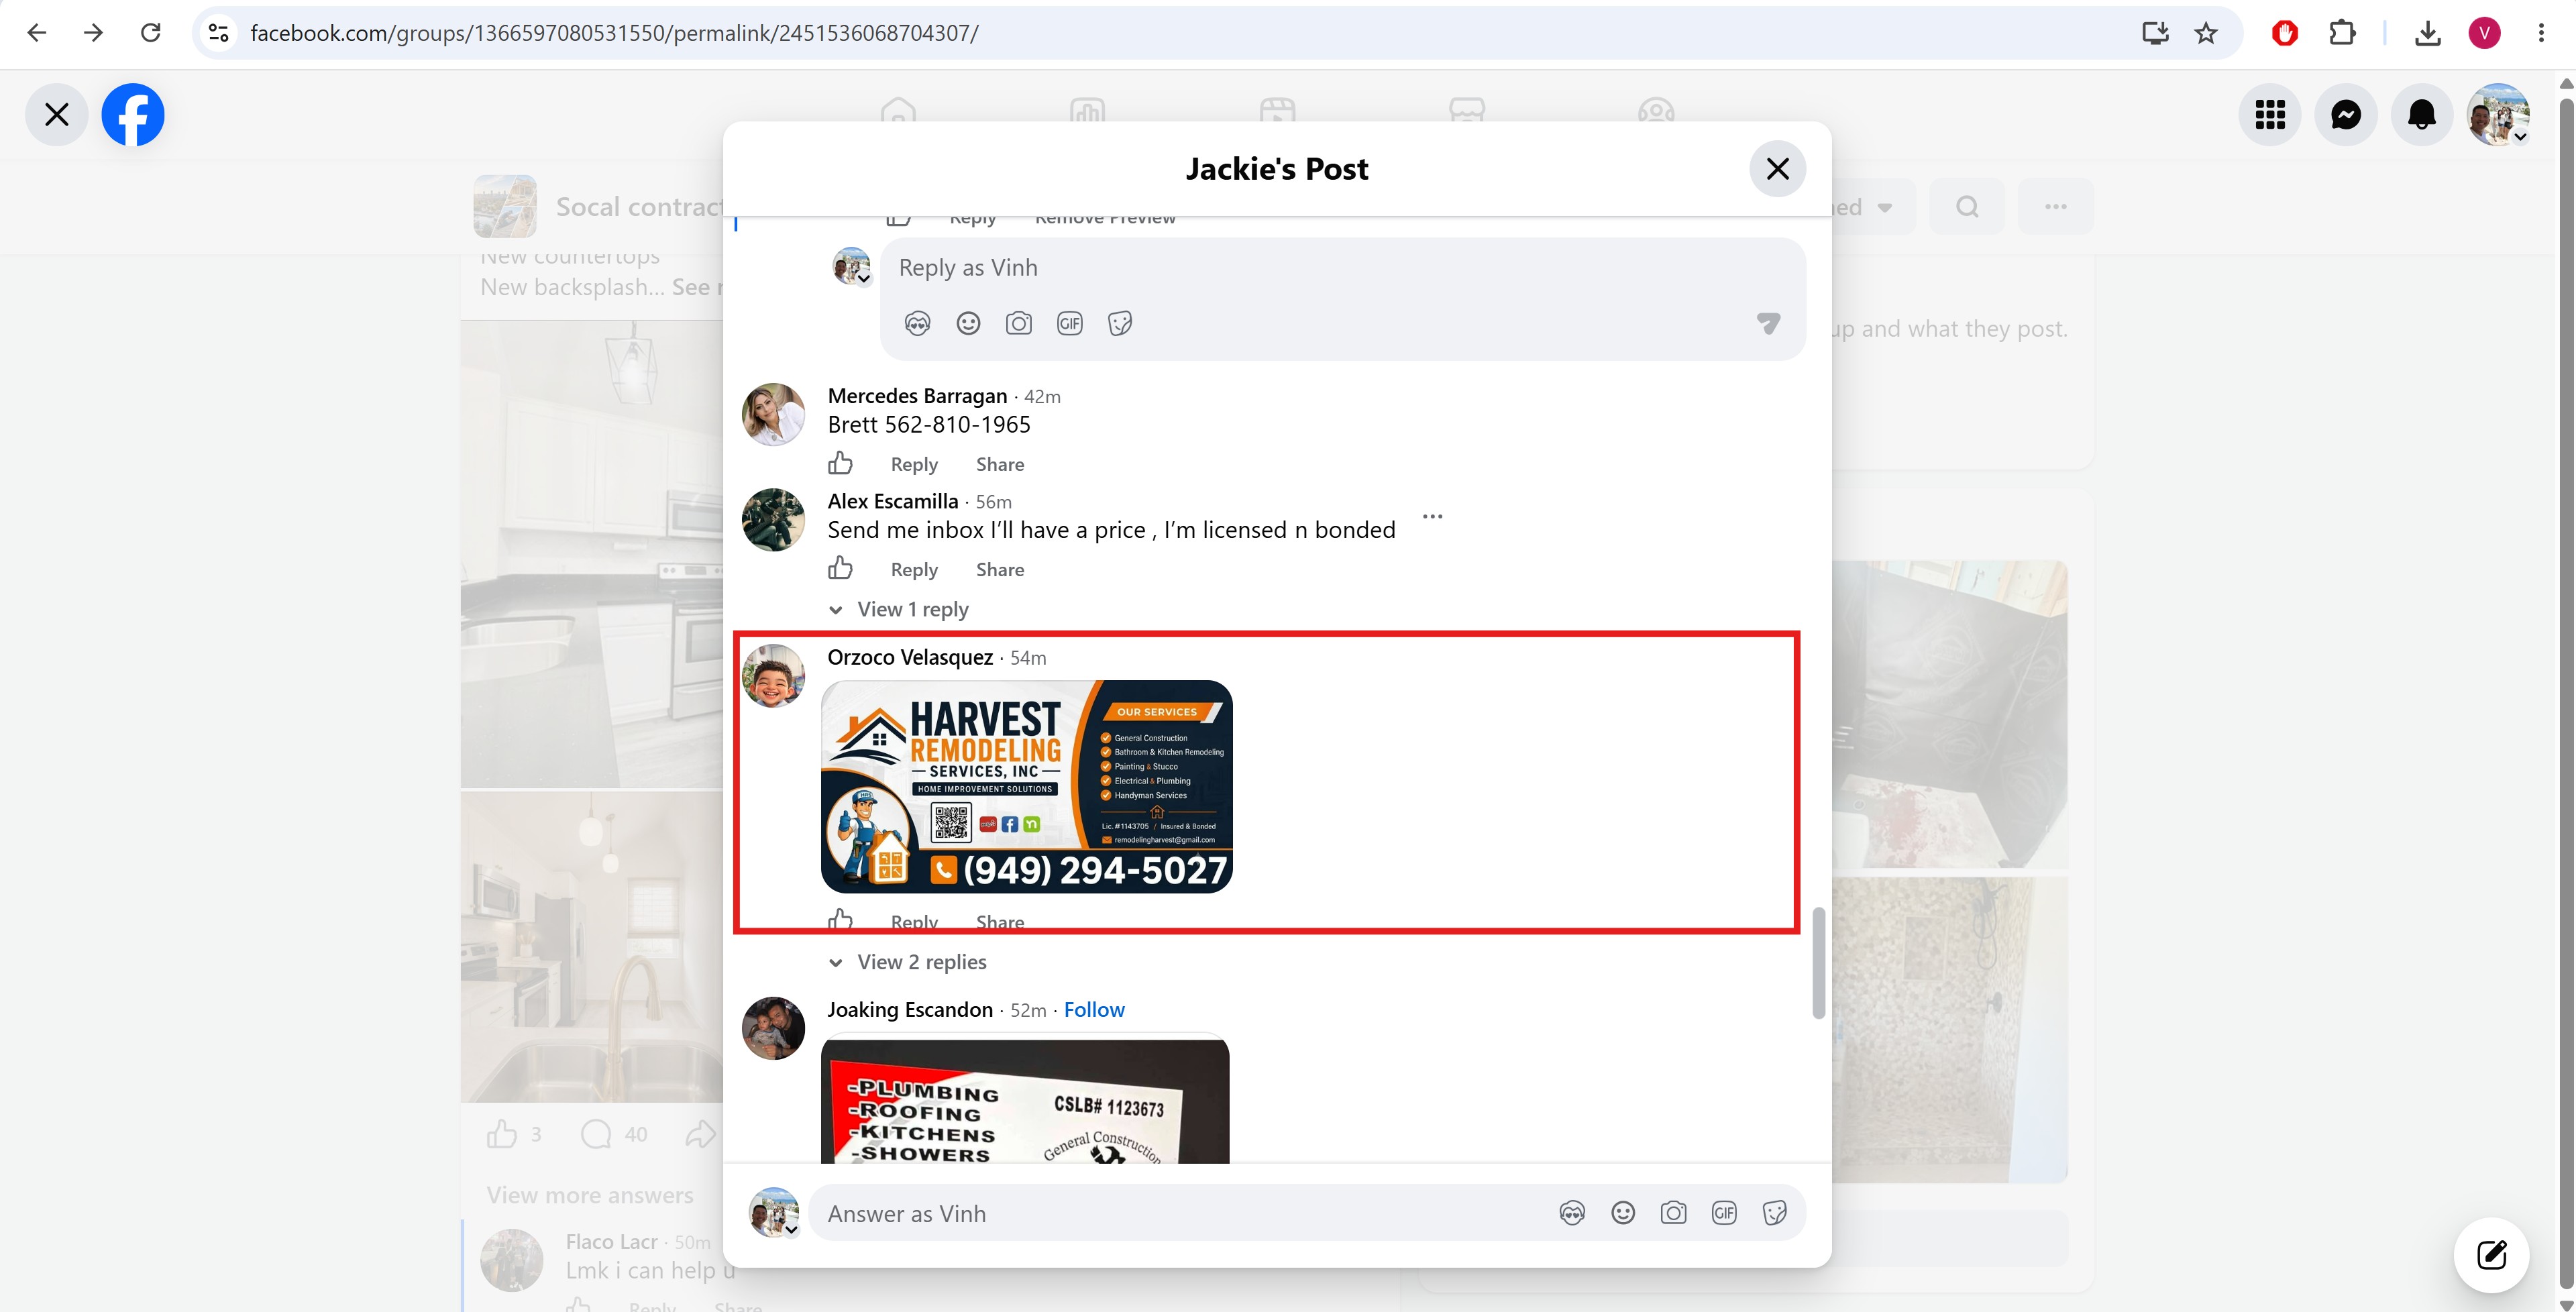Open the browser downloads icon
Screen dimensions: 2576x1312
pyautogui.click(x=2427, y=33)
